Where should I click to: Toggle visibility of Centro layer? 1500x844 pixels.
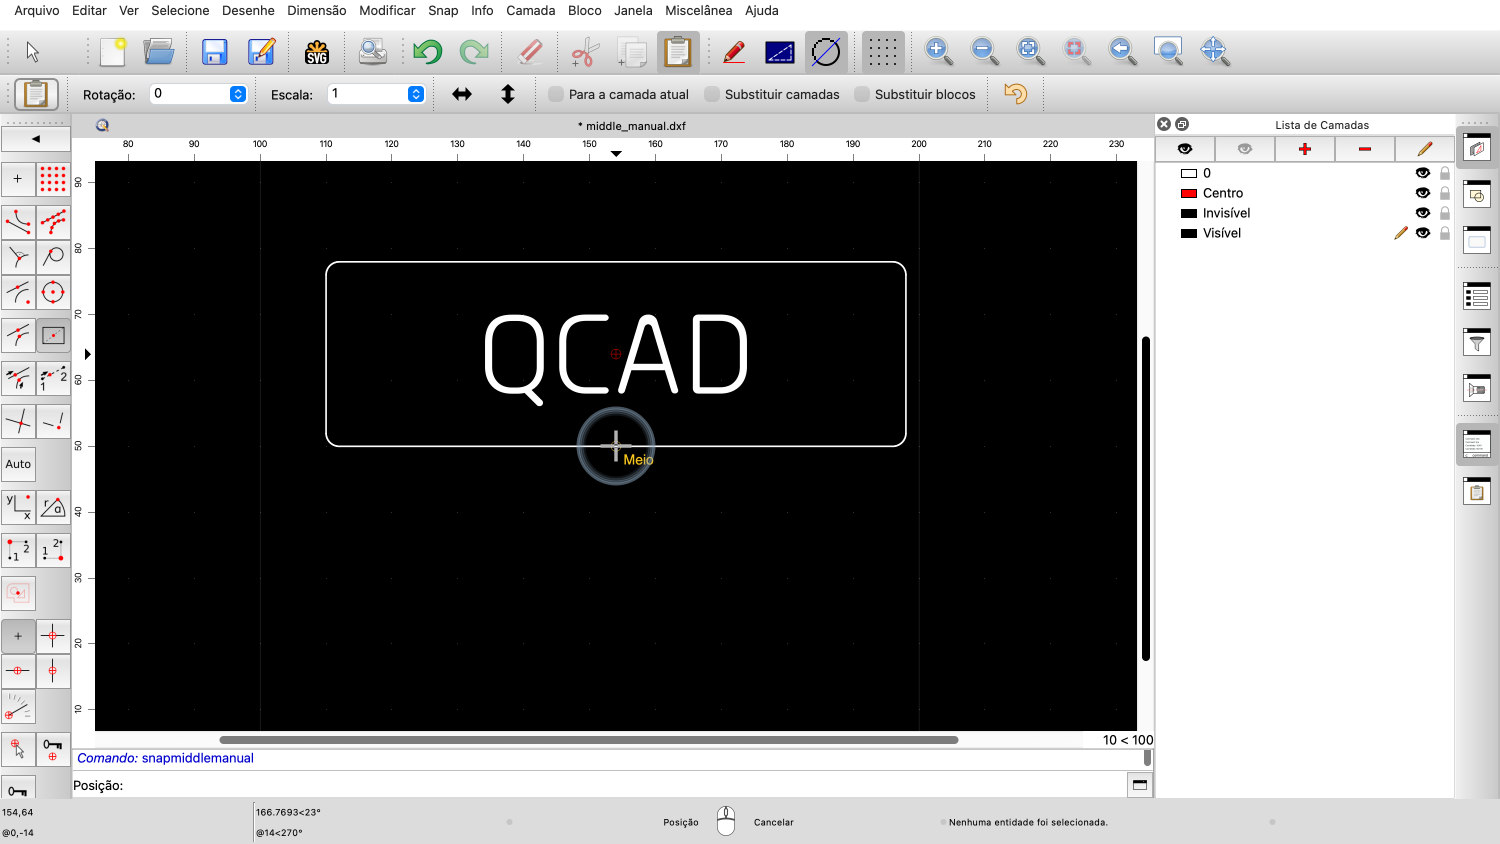pos(1423,193)
